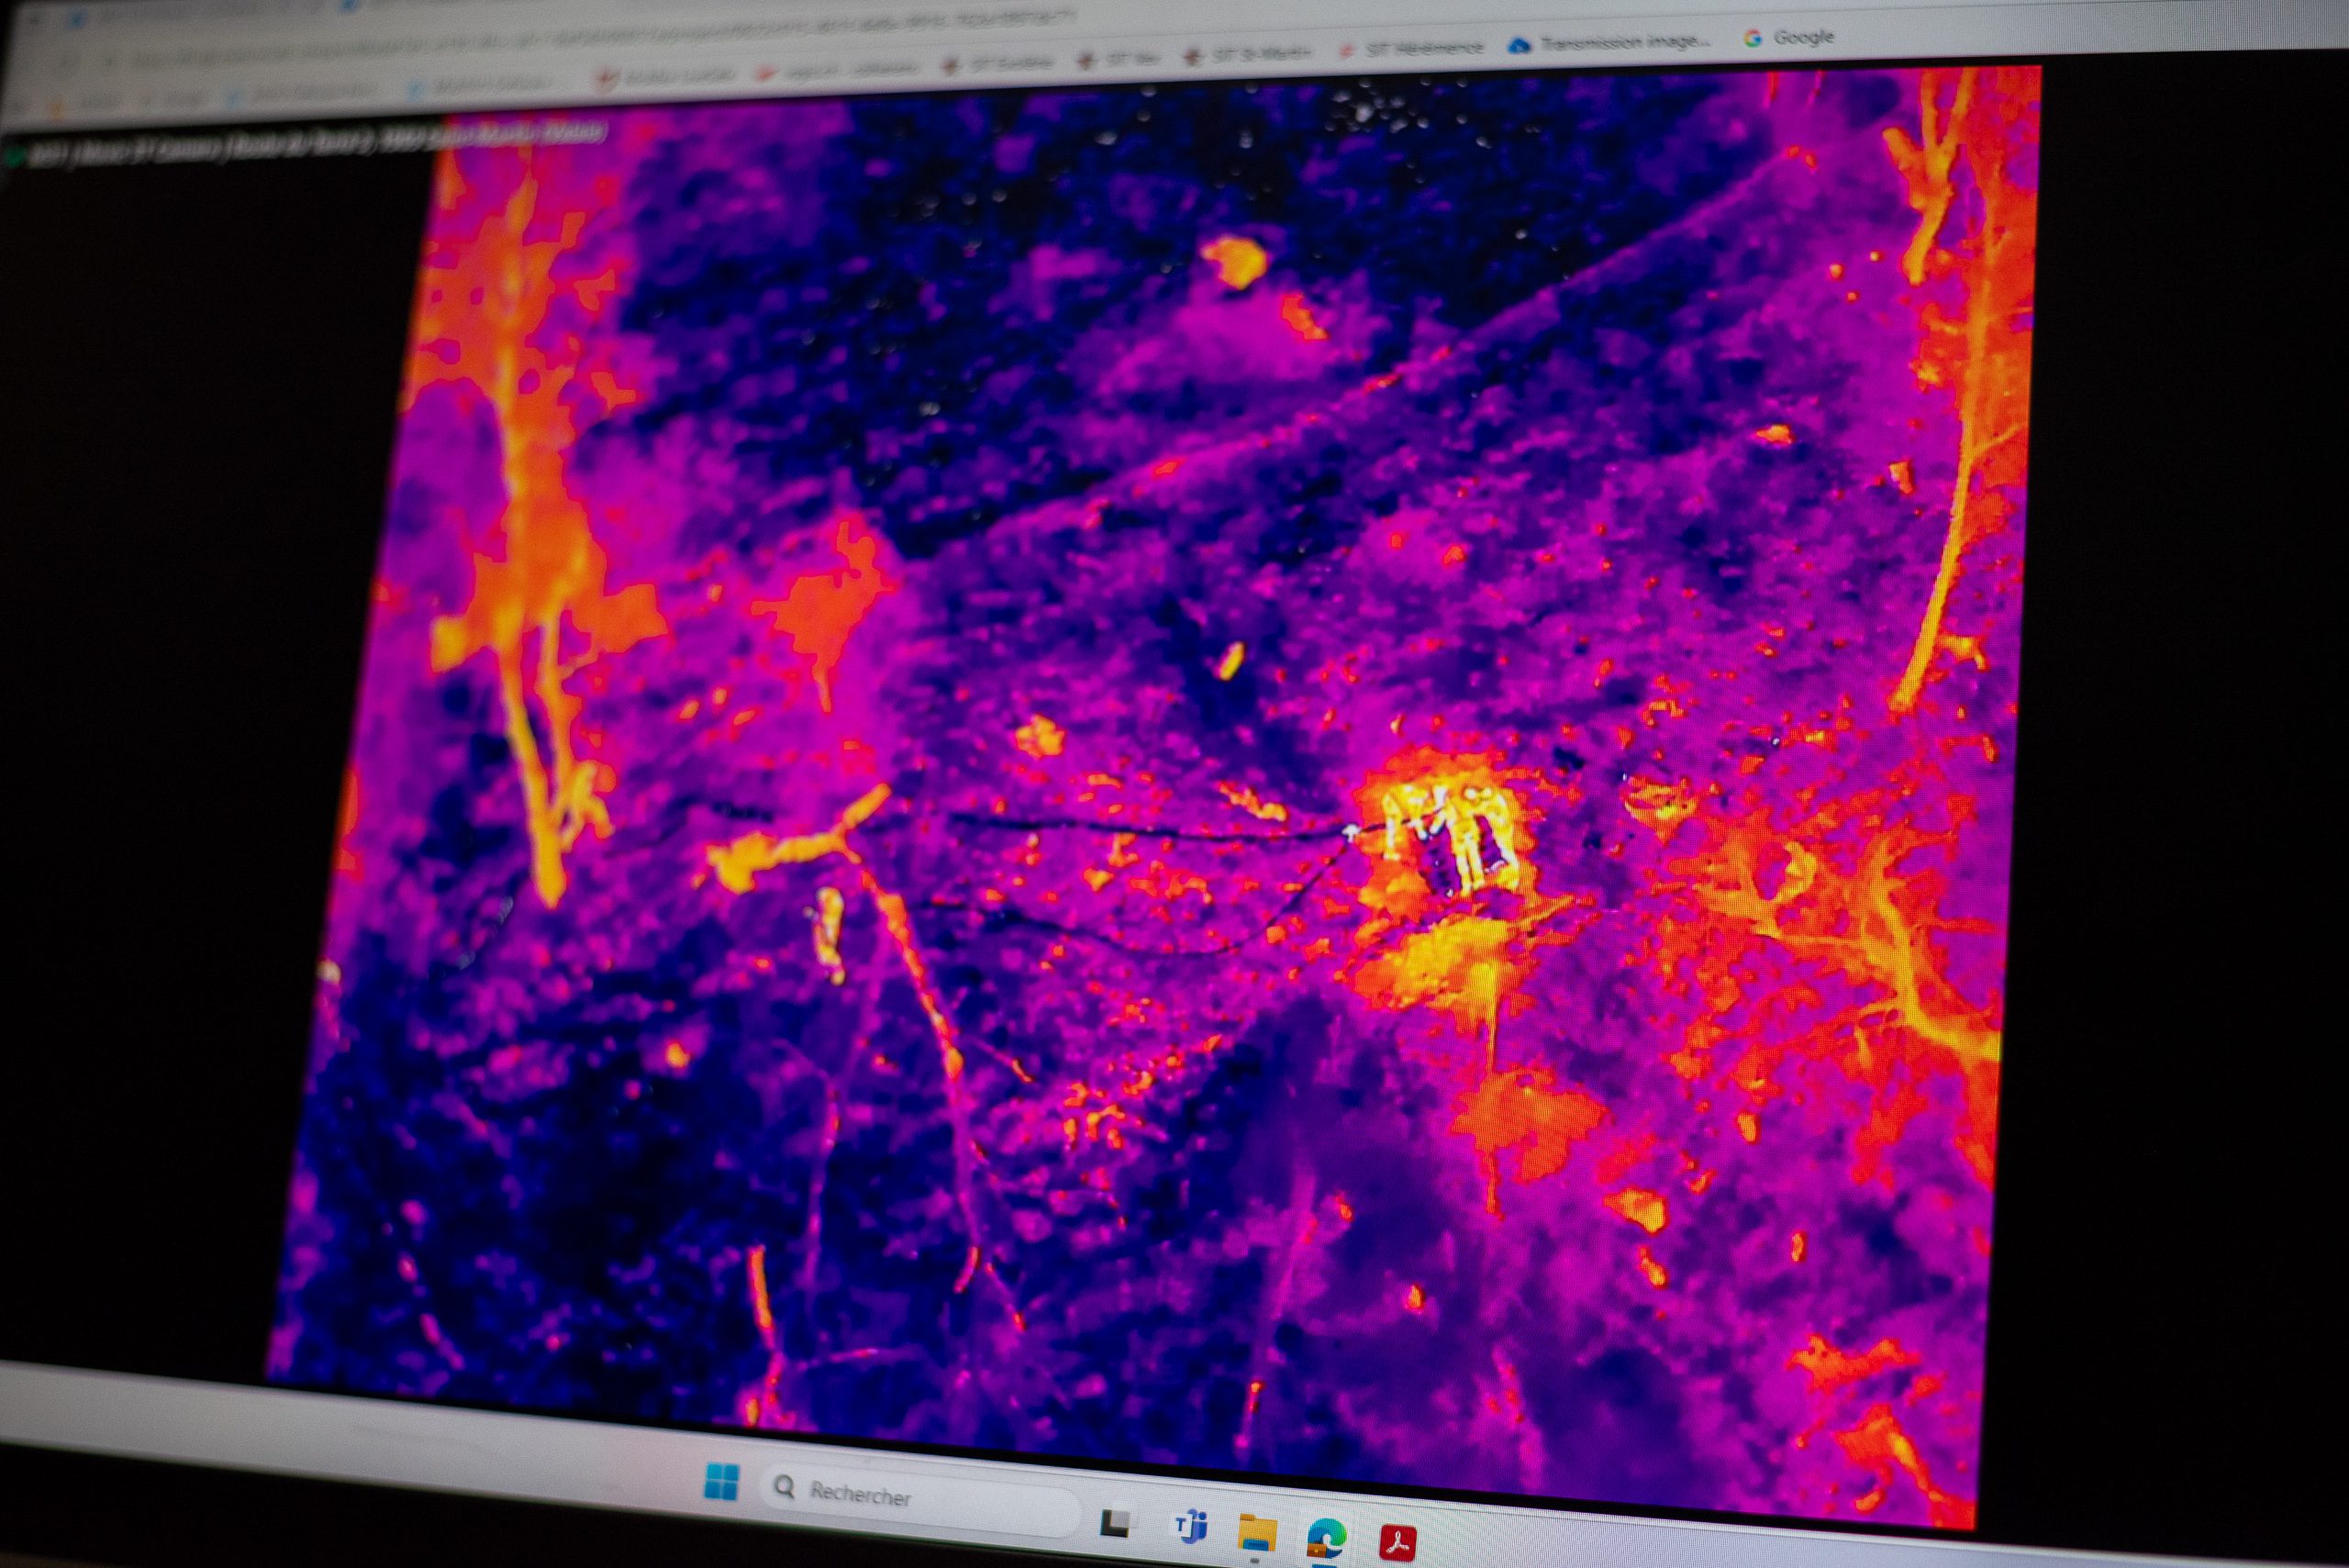Click the magnifier icon in taskbar search
Screen dimensions: 2349x1568
784,1488
